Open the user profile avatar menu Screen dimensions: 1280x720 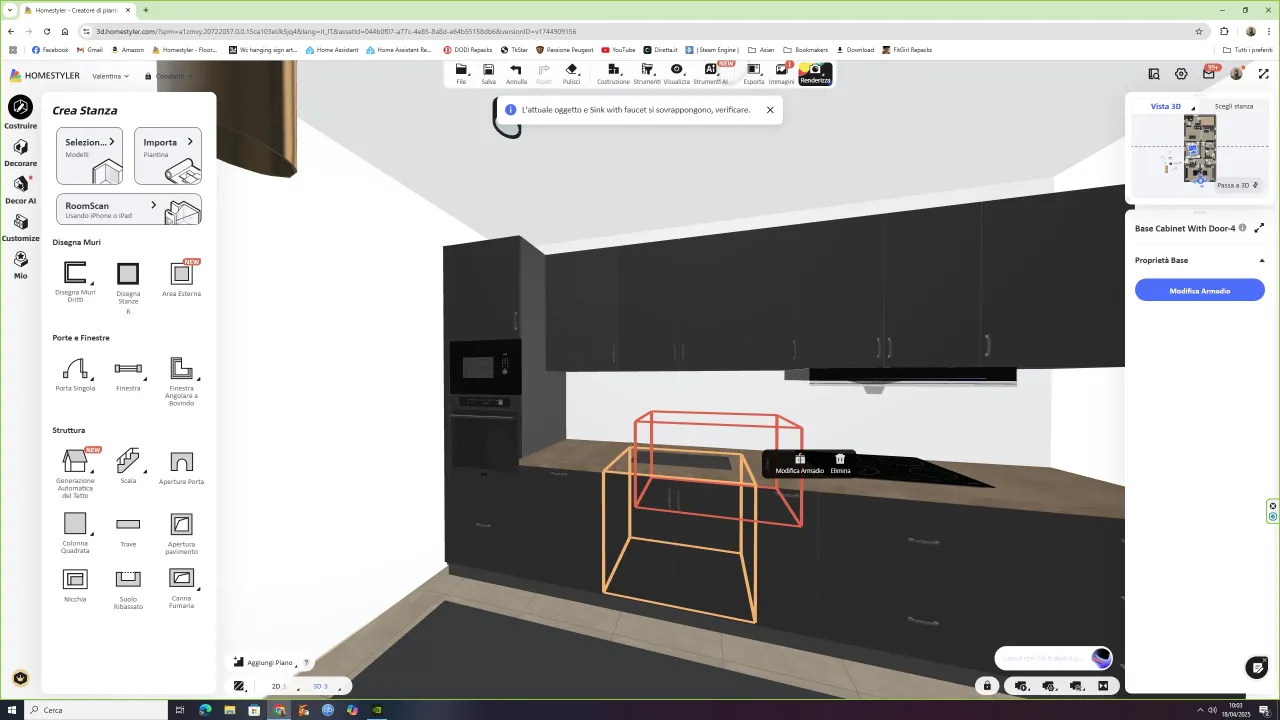tap(1237, 74)
